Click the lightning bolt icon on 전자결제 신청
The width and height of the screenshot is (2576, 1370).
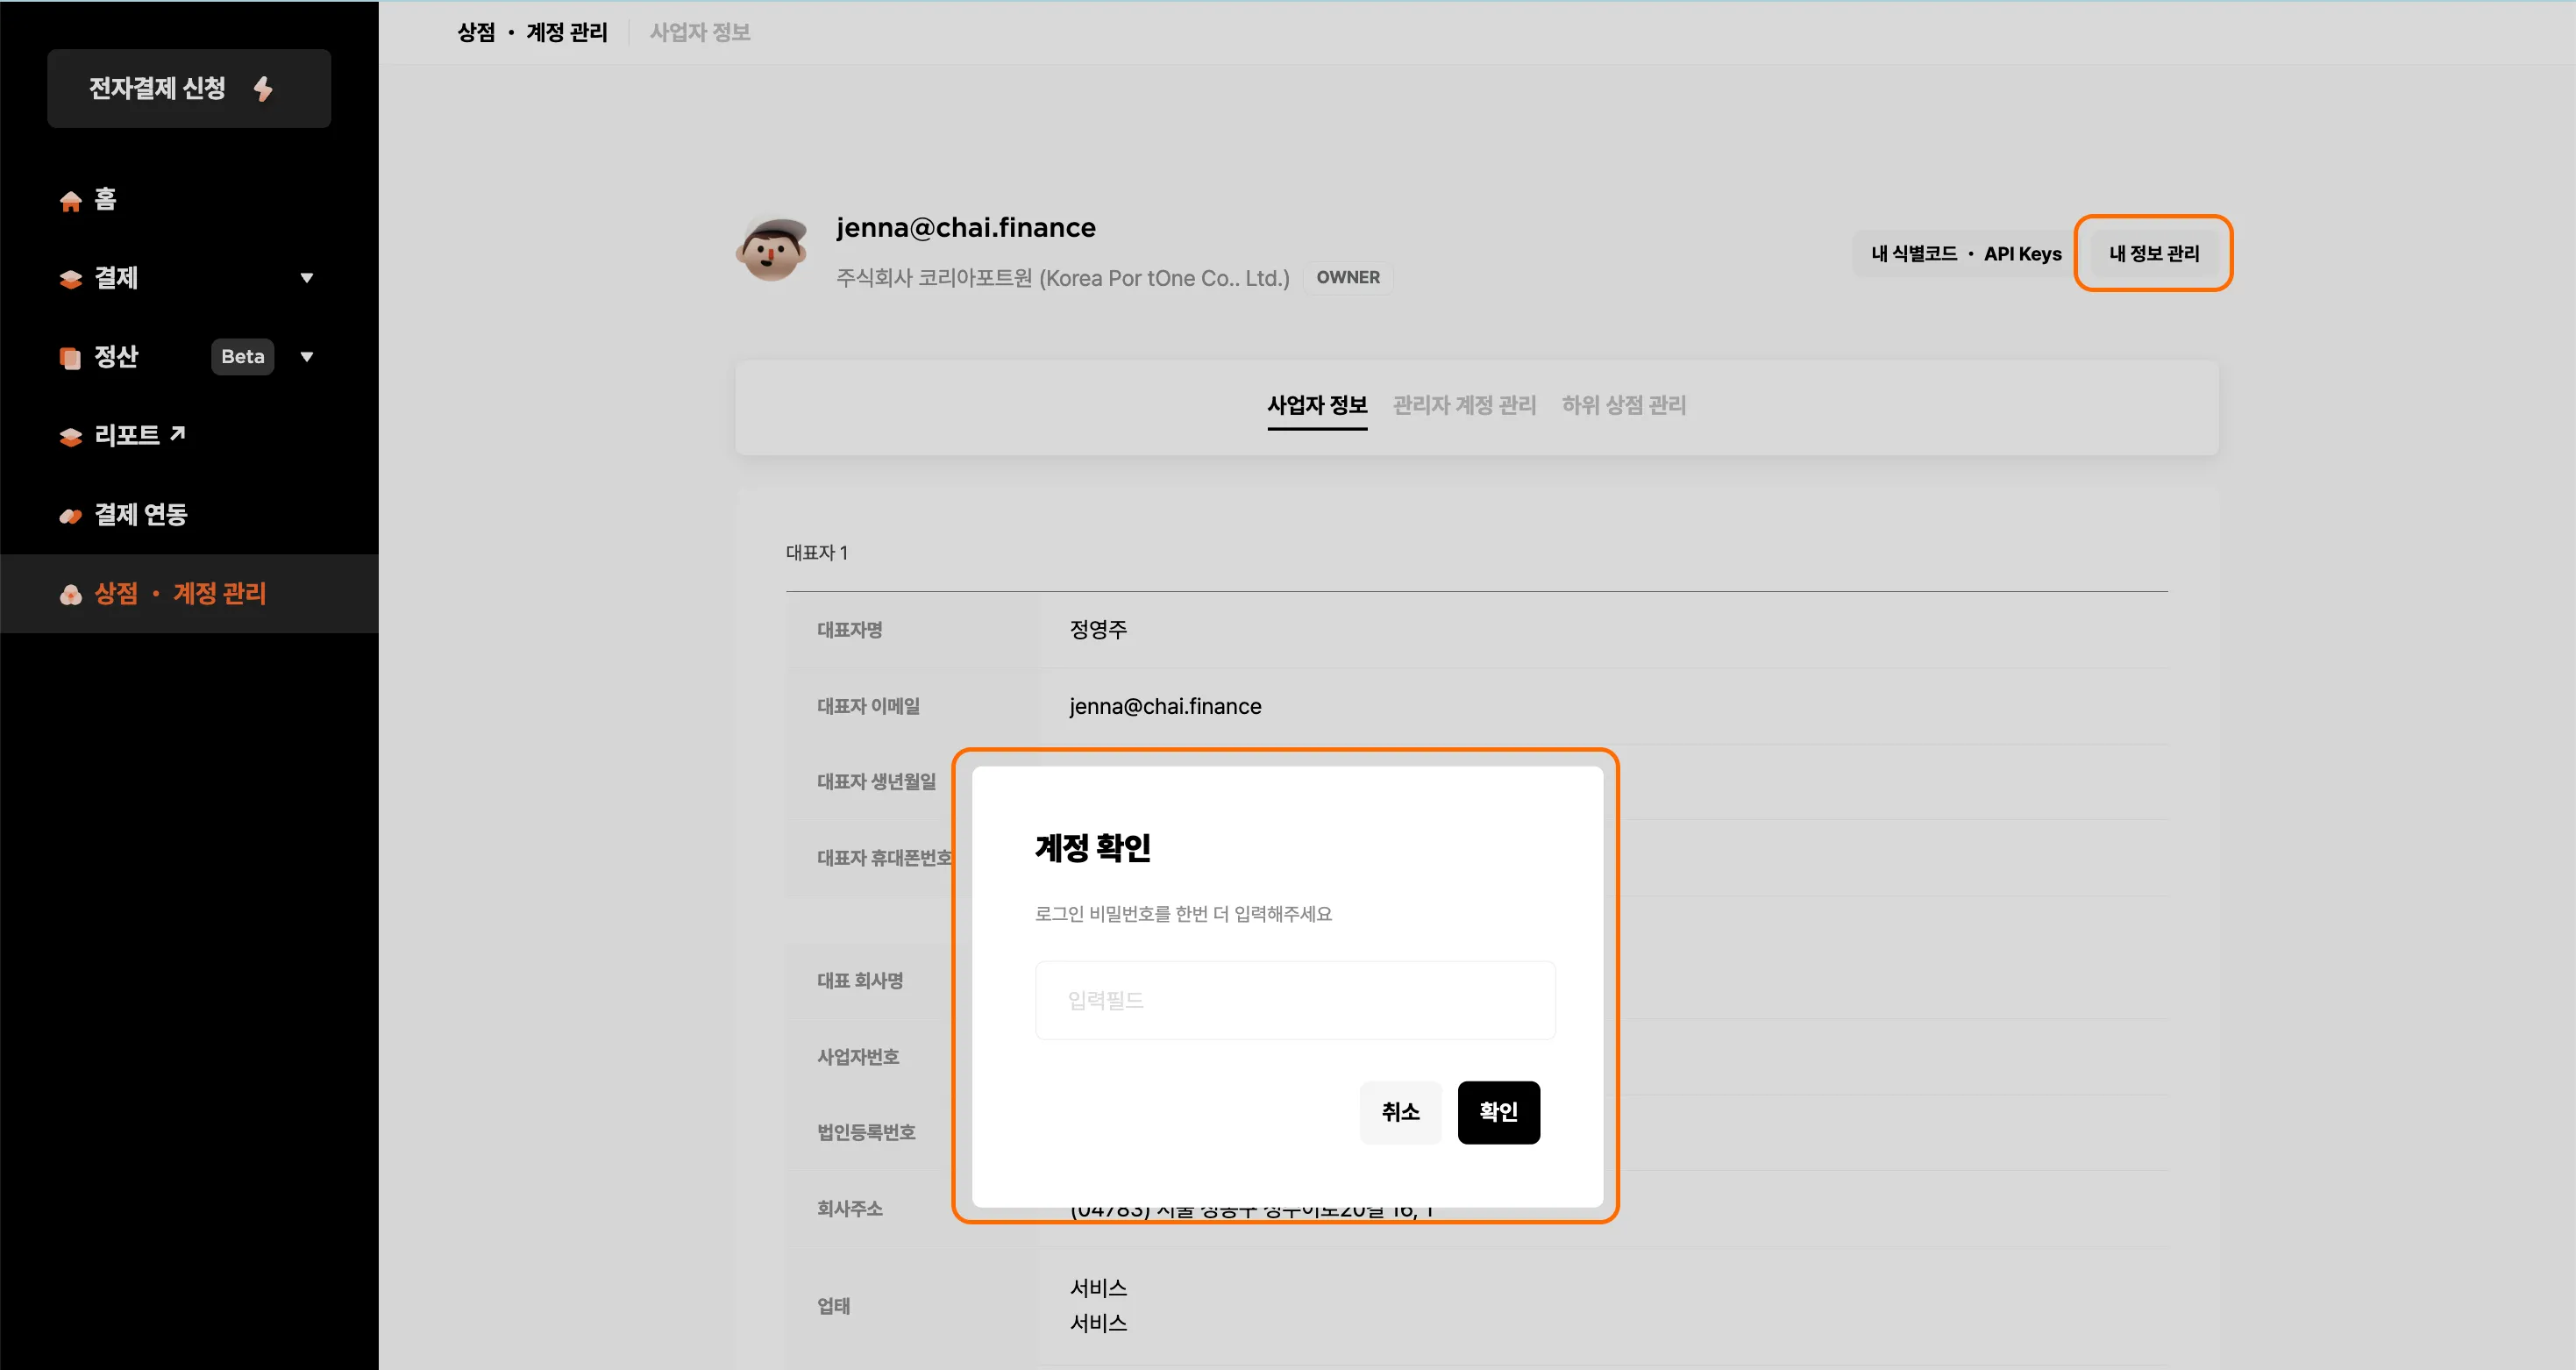coord(263,89)
